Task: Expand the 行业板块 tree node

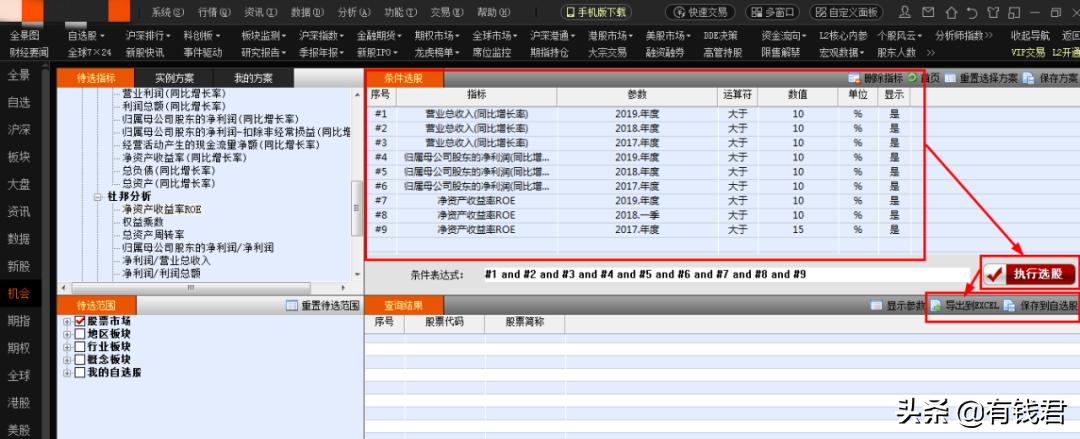Action: 67,347
